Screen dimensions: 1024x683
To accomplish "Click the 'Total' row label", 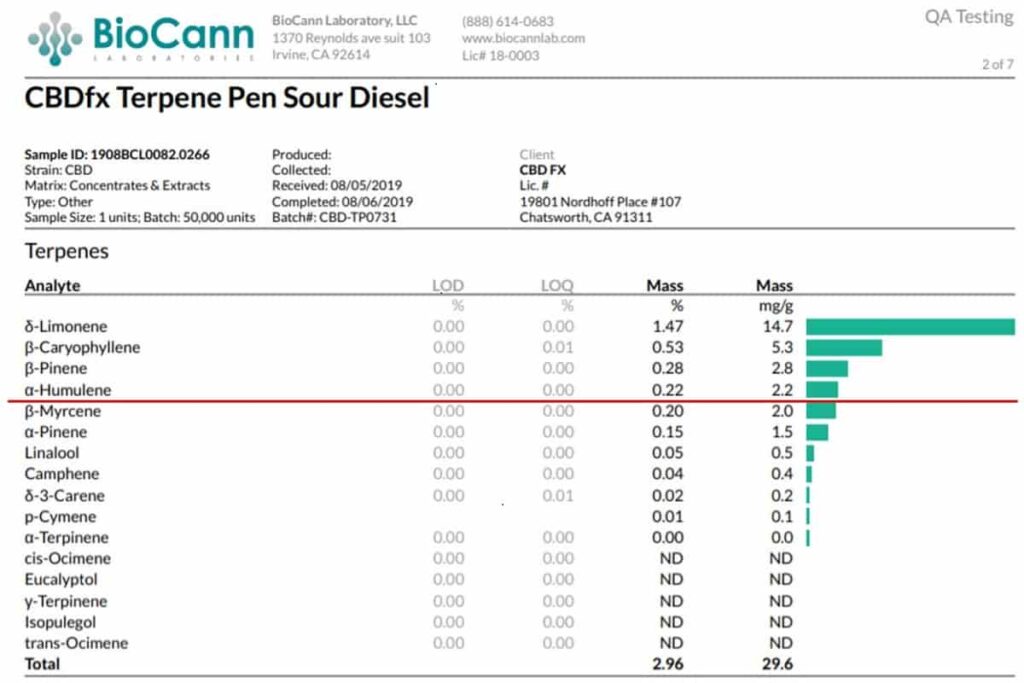I will point(42,664).
